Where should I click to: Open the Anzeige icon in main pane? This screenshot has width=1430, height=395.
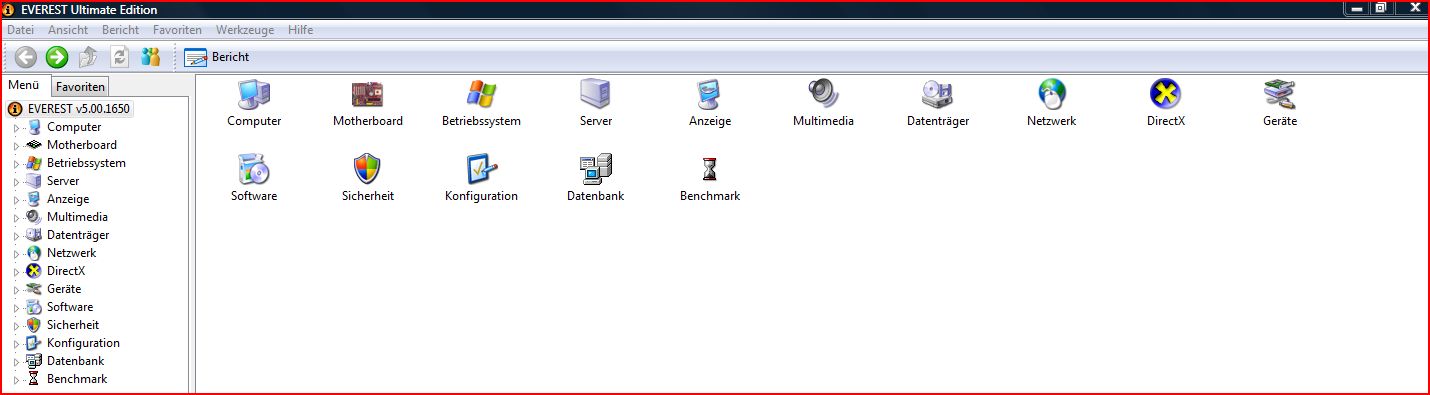tap(710, 94)
